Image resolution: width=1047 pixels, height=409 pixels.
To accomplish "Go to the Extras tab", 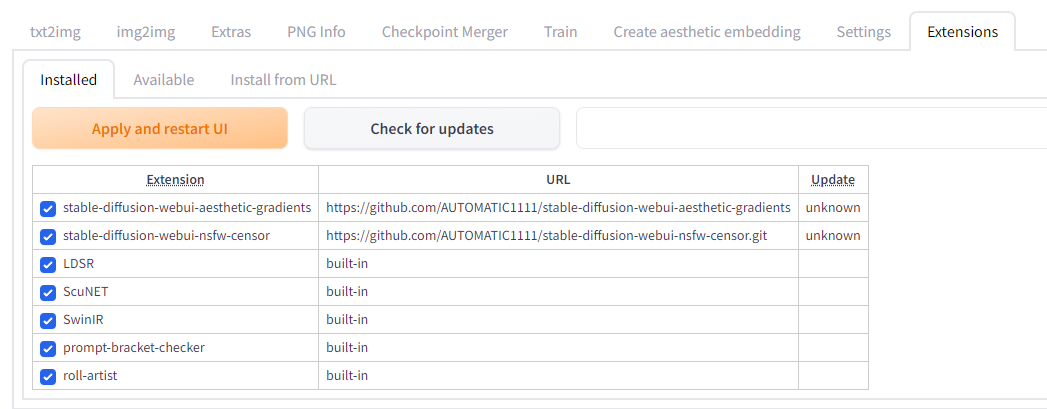I will (231, 32).
